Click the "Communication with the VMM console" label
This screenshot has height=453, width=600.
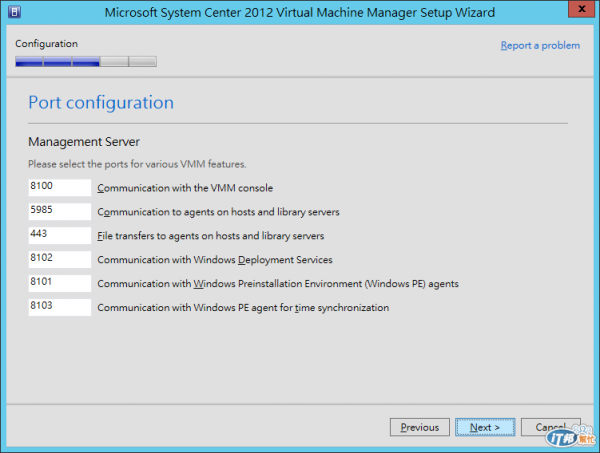coord(184,188)
